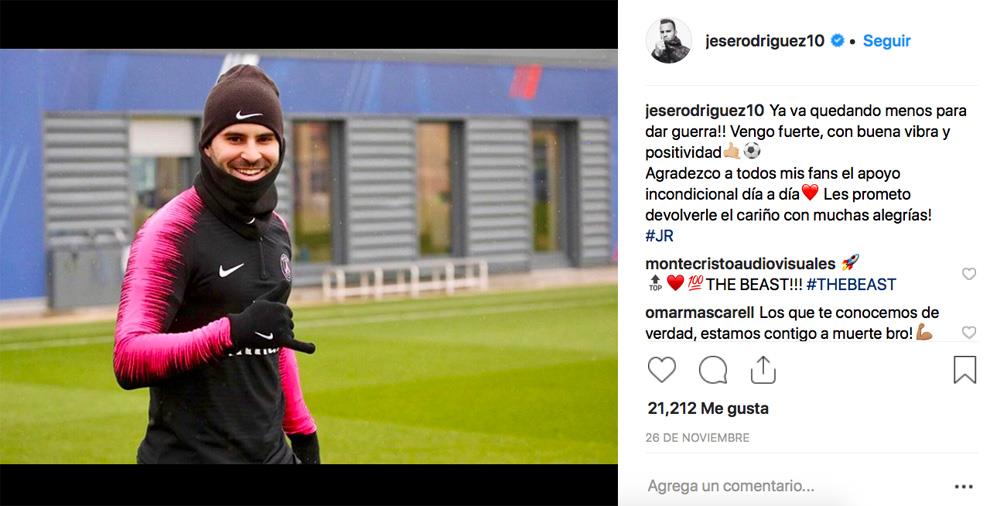Screen dimensions: 1000x506
Task: Open jeserodriguez10 username in the caption
Action: (704, 111)
